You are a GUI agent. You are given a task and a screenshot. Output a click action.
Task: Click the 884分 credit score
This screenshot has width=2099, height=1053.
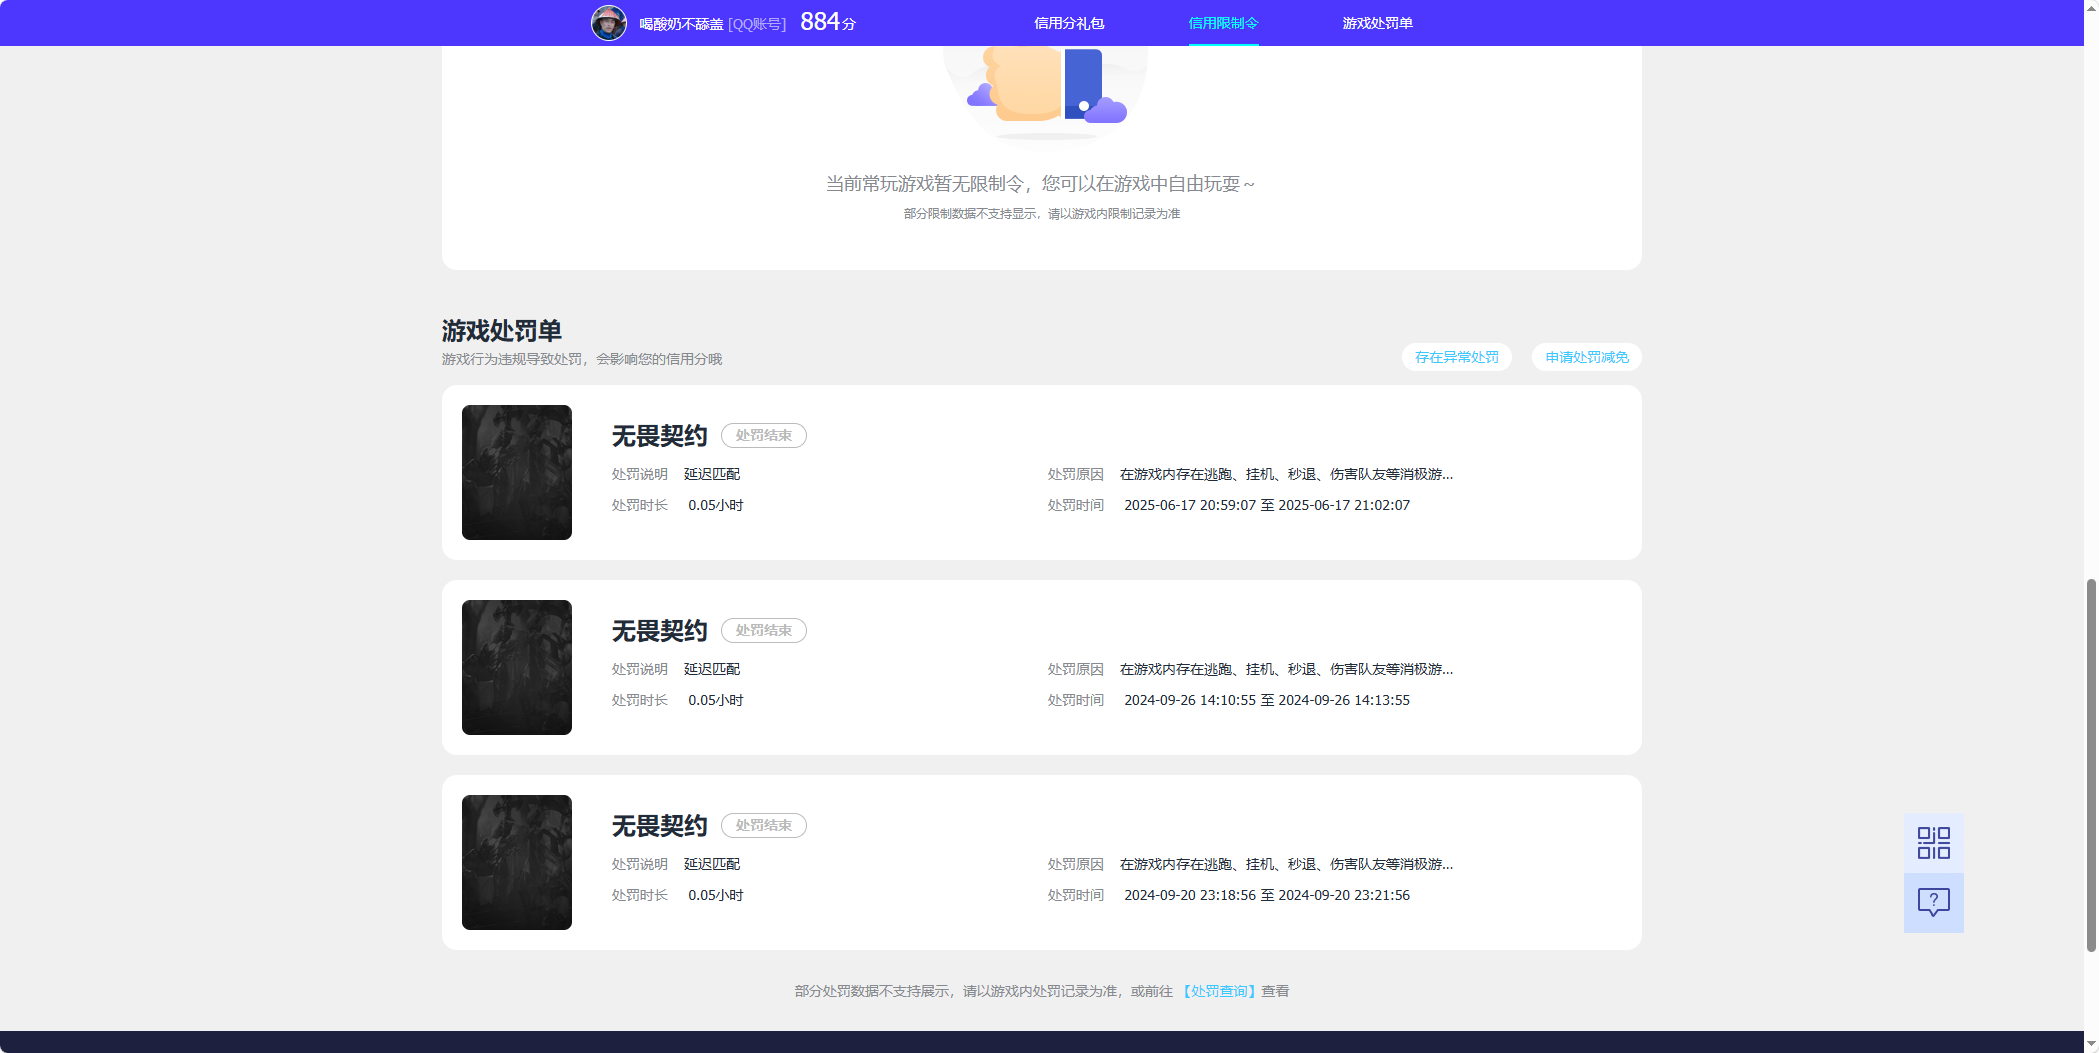tap(828, 22)
